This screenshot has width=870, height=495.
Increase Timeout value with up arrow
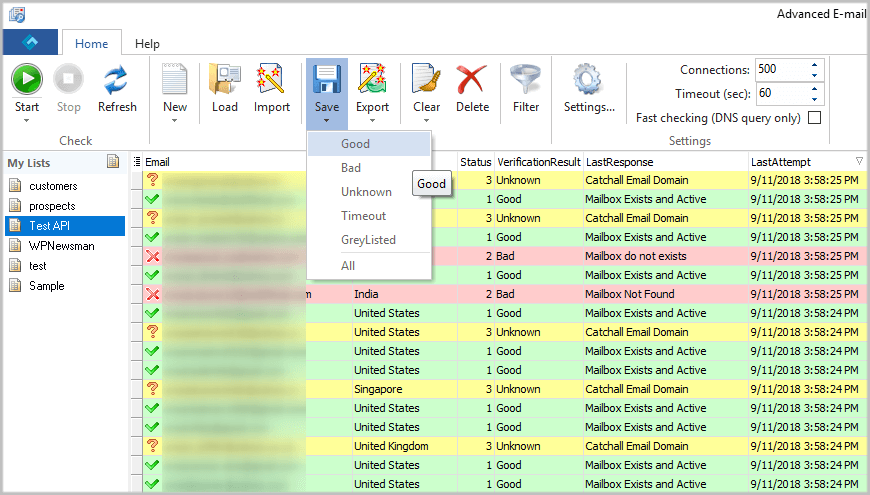(x=815, y=88)
